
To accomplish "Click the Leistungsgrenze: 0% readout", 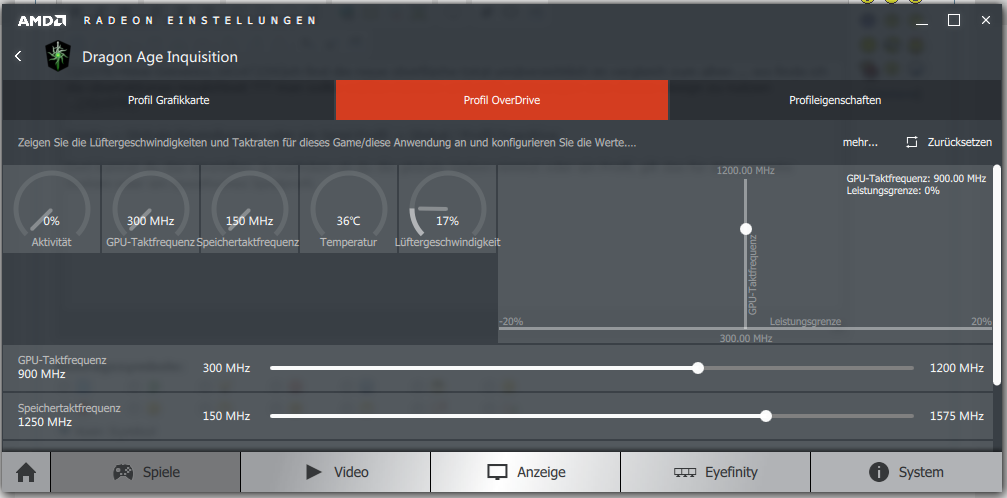I will click(893, 191).
